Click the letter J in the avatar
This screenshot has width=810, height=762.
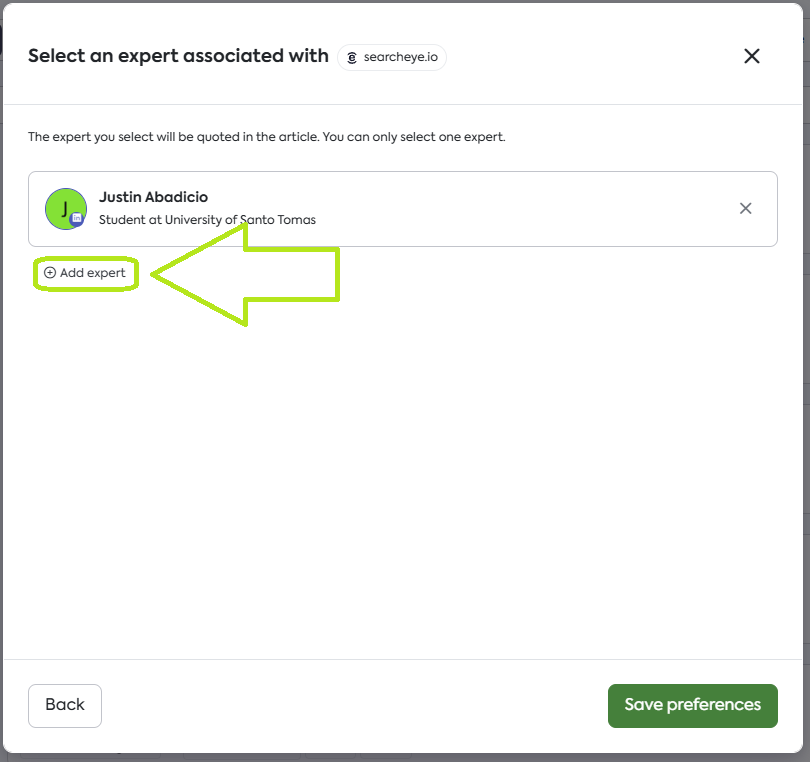[65, 208]
